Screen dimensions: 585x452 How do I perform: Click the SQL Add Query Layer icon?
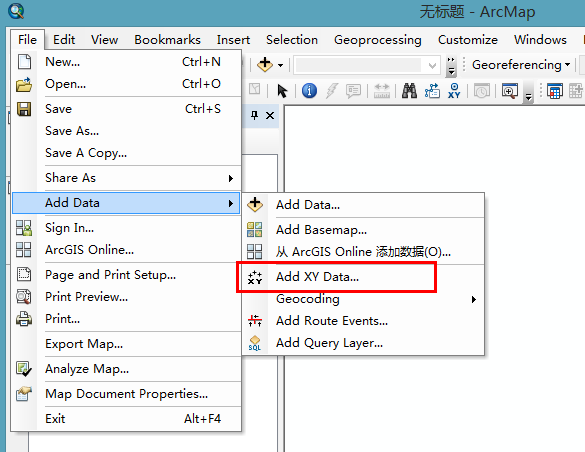click(x=255, y=343)
